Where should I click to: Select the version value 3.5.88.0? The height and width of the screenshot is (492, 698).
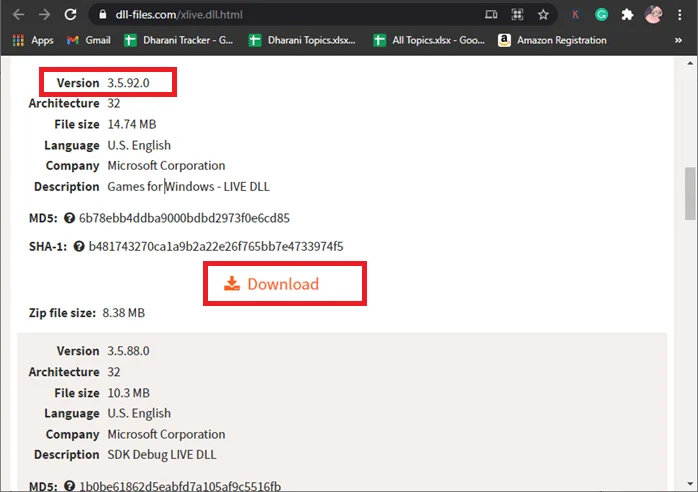coord(128,351)
